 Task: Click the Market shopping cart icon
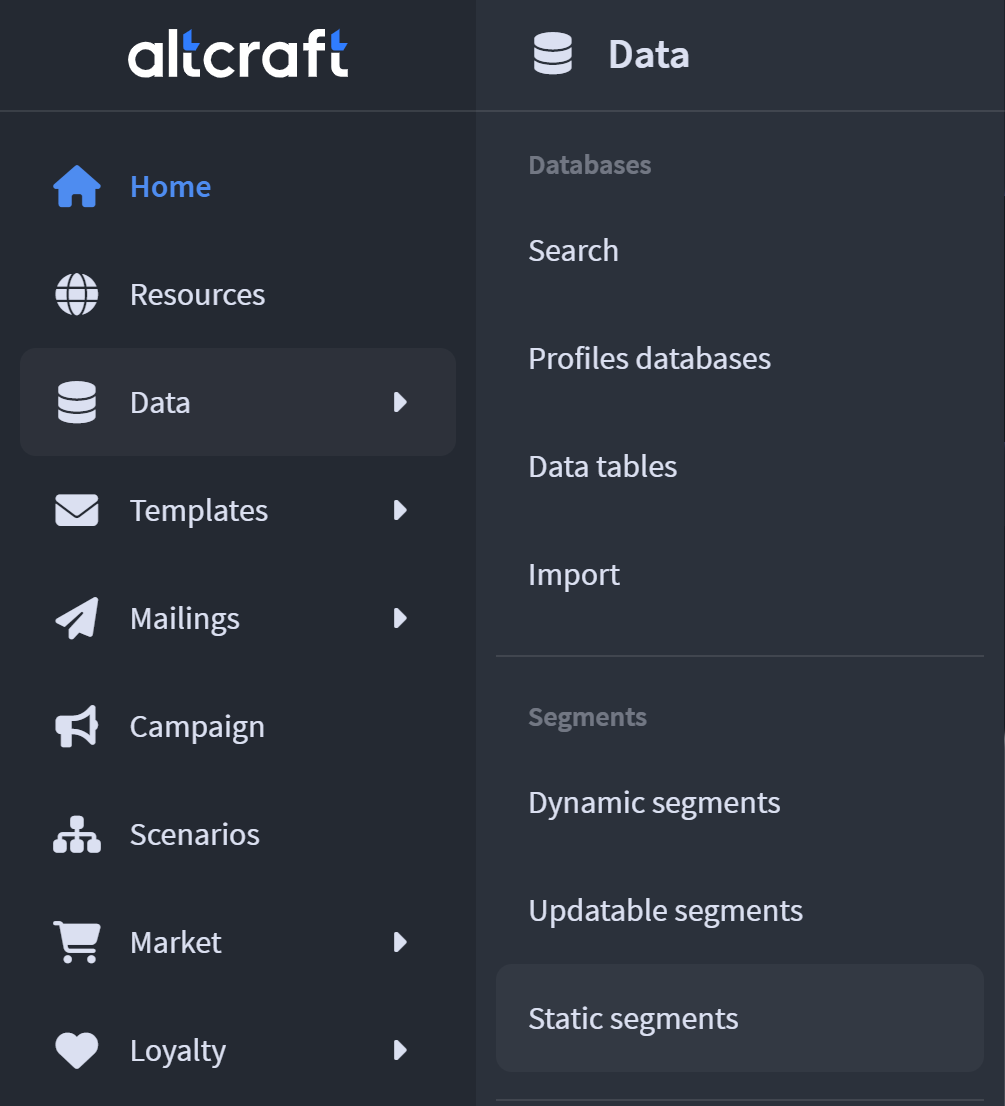coord(77,943)
